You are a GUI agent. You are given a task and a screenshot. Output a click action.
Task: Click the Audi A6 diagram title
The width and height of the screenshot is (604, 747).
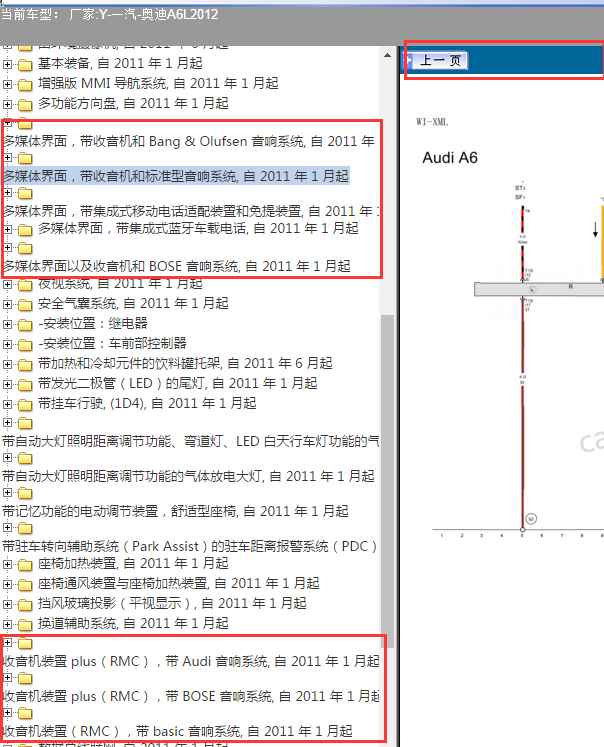[450, 158]
